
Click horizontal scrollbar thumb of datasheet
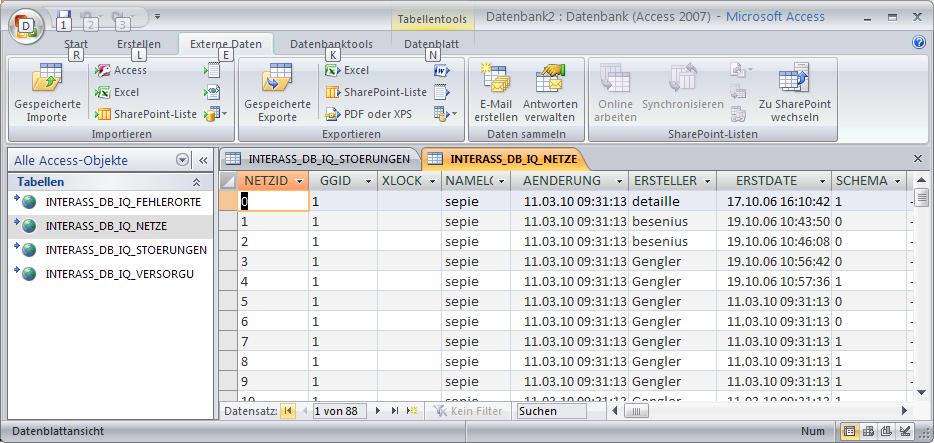636,411
